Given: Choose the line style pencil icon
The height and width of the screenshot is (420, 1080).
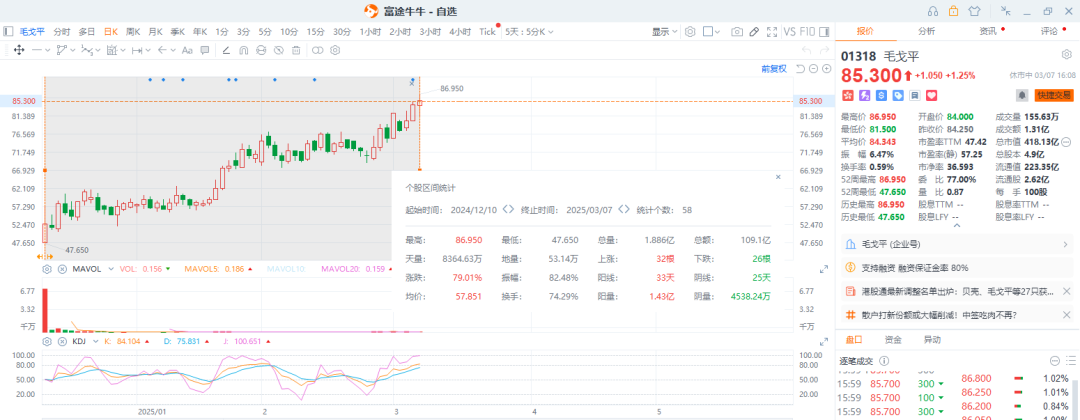Looking at the screenshot, I should point(226,50).
